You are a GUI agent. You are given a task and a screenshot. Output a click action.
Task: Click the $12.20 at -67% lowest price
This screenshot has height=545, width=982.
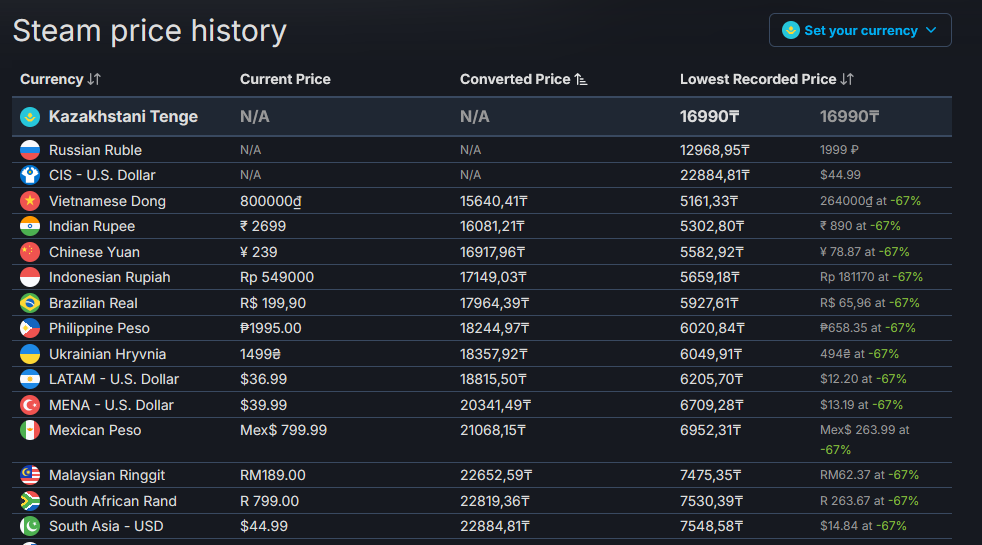point(863,379)
